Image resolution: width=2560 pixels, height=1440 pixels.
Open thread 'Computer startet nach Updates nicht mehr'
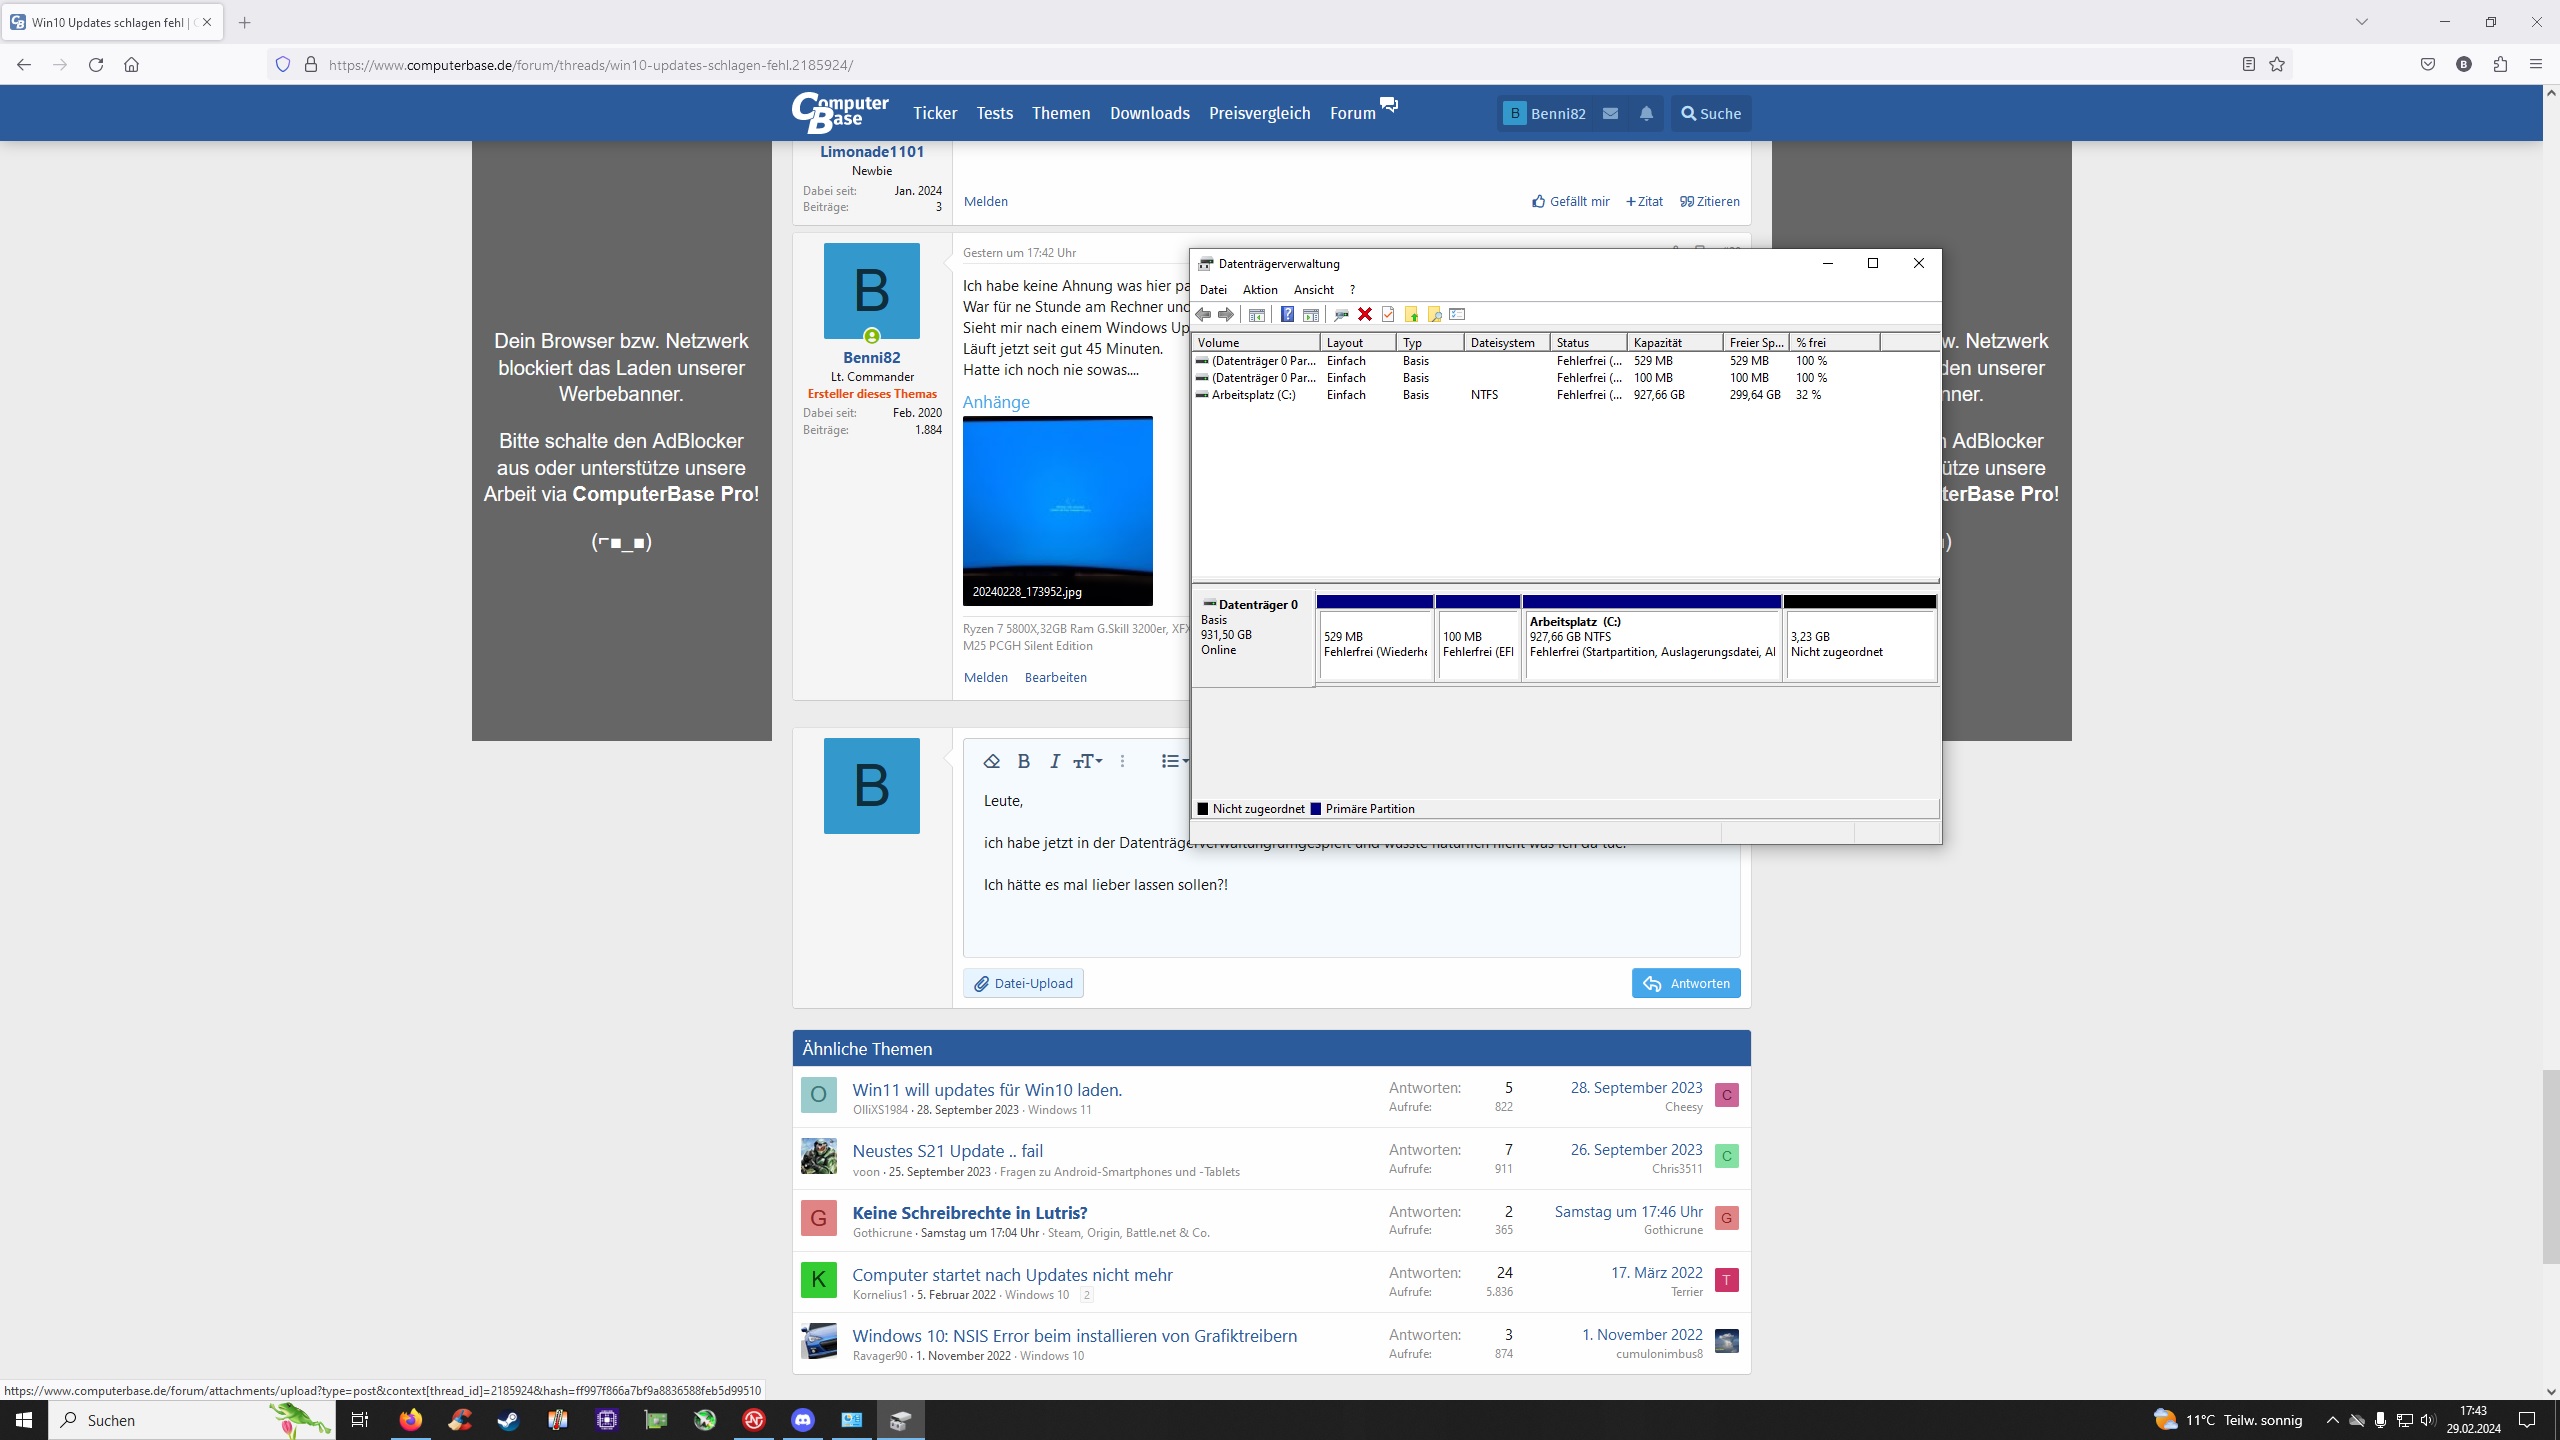pos(1012,1275)
